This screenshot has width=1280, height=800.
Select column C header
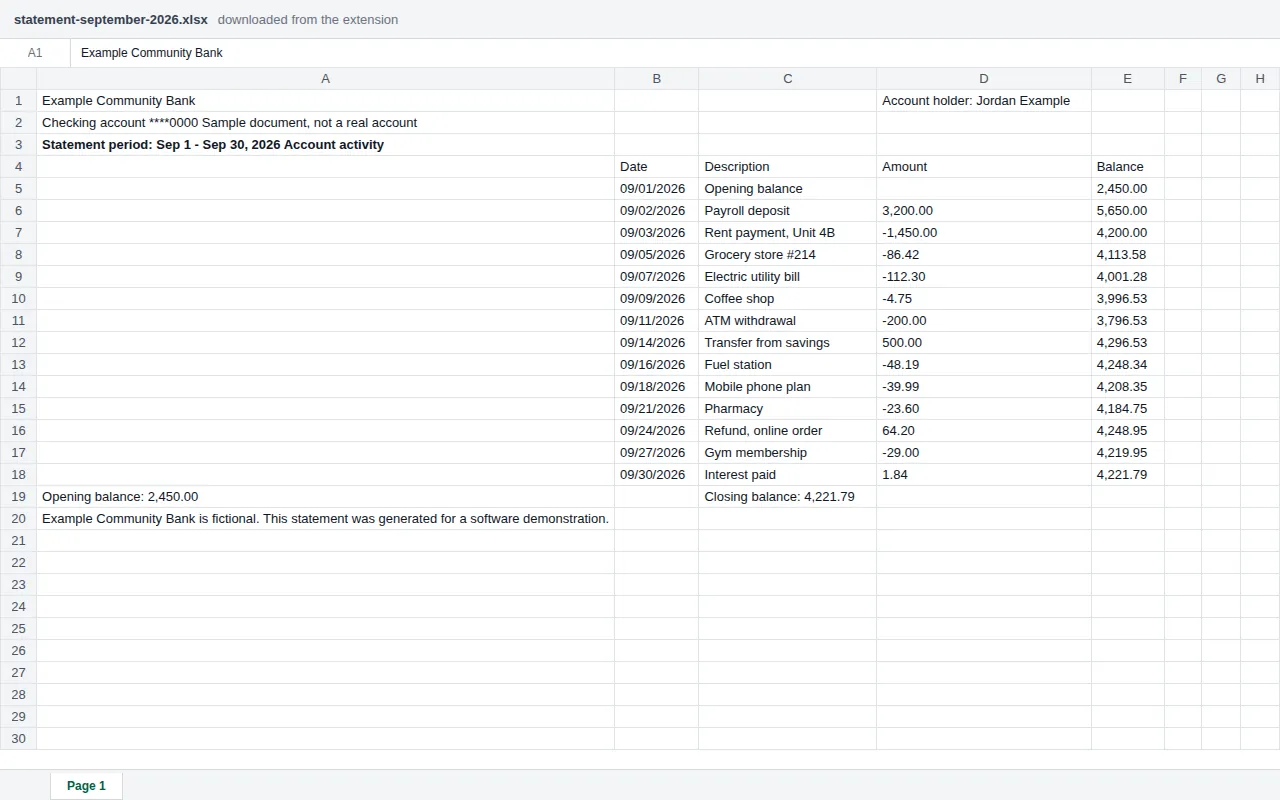point(787,79)
